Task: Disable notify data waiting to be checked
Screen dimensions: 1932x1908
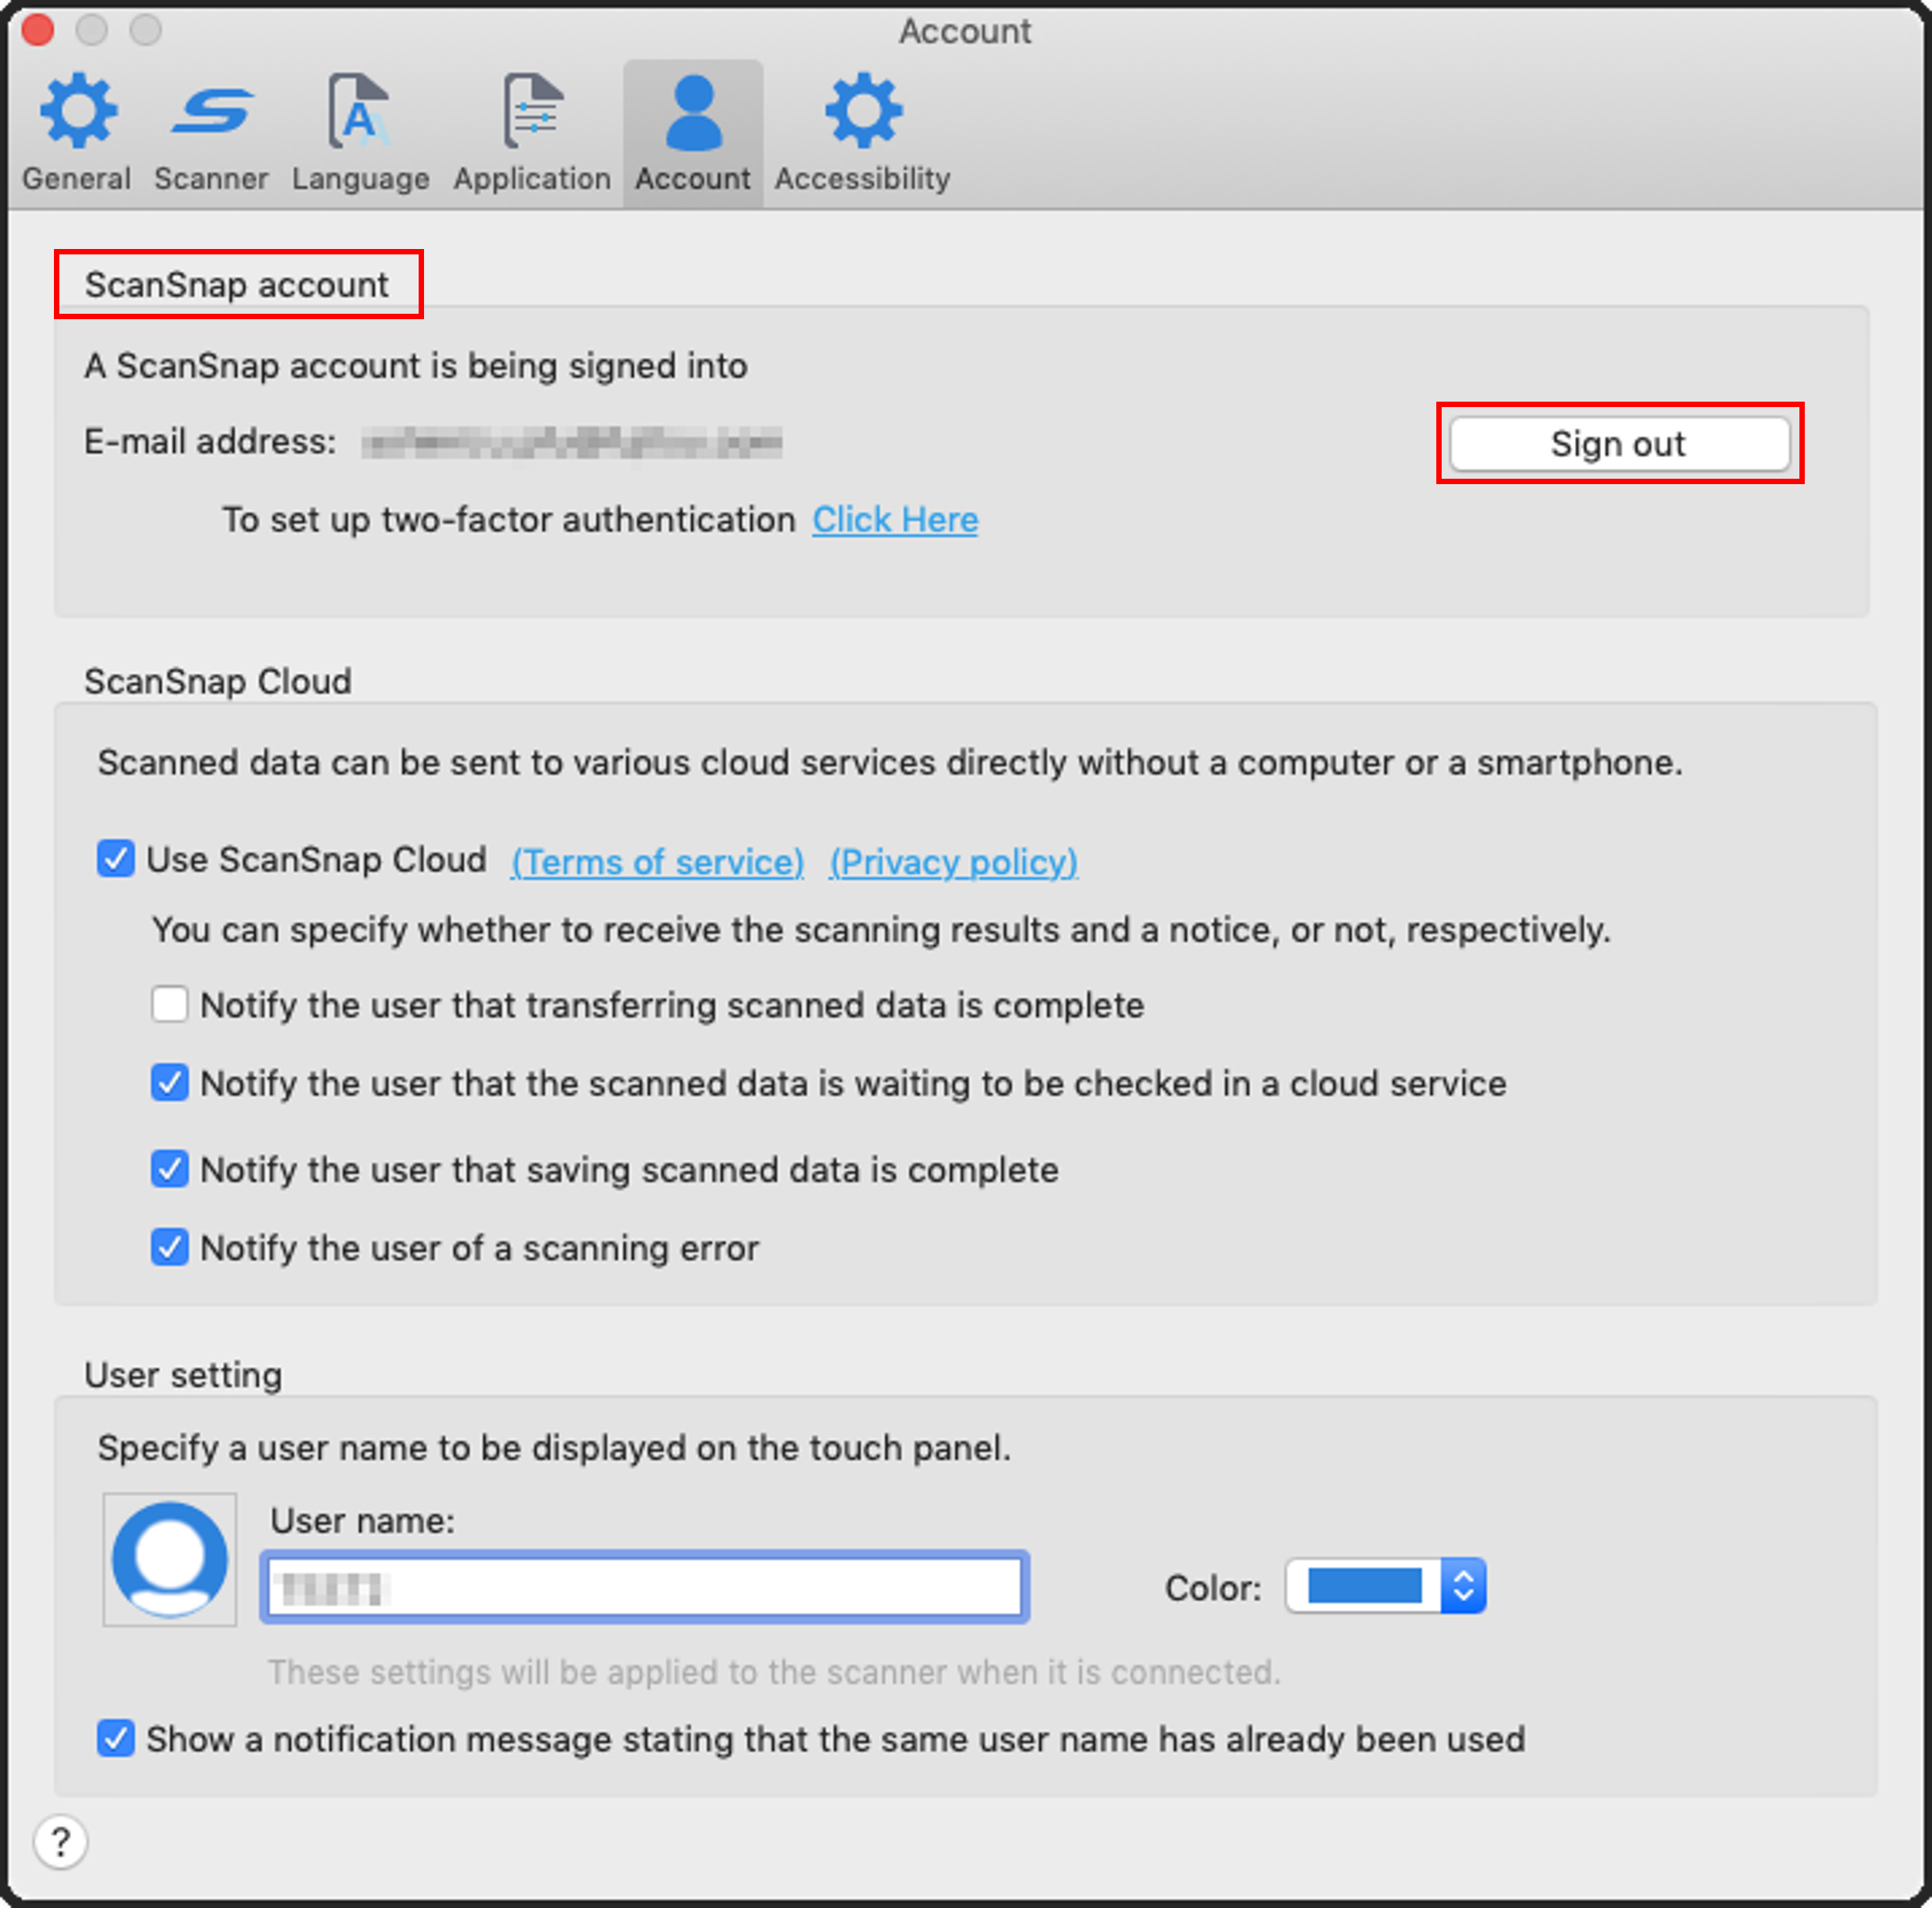Action: 170,1082
